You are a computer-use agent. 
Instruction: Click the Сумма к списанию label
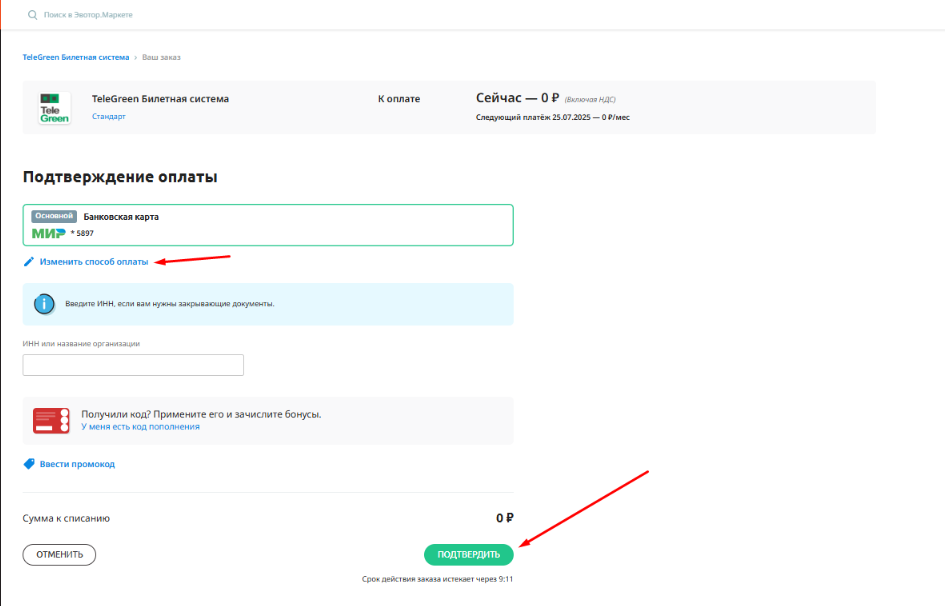pos(66,518)
